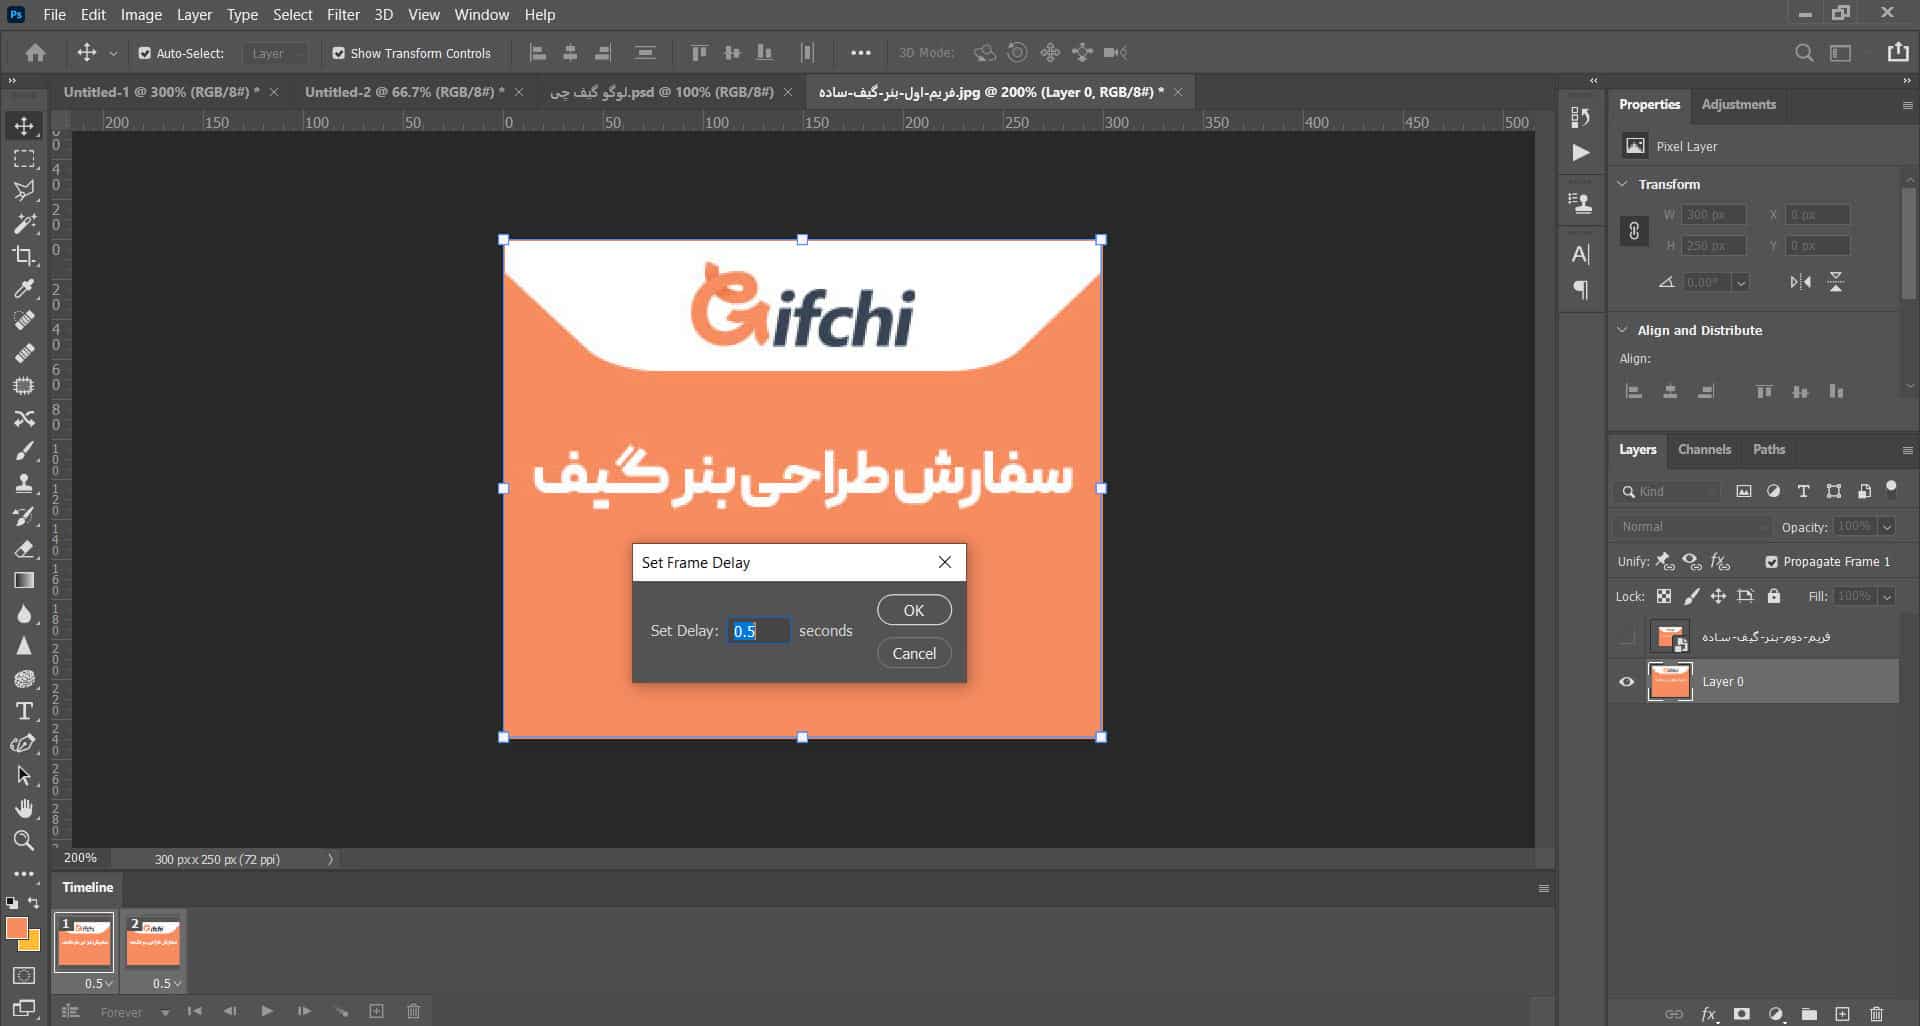Switch to Untitled-1 document tab
Image resolution: width=1920 pixels, height=1026 pixels.
click(161, 92)
